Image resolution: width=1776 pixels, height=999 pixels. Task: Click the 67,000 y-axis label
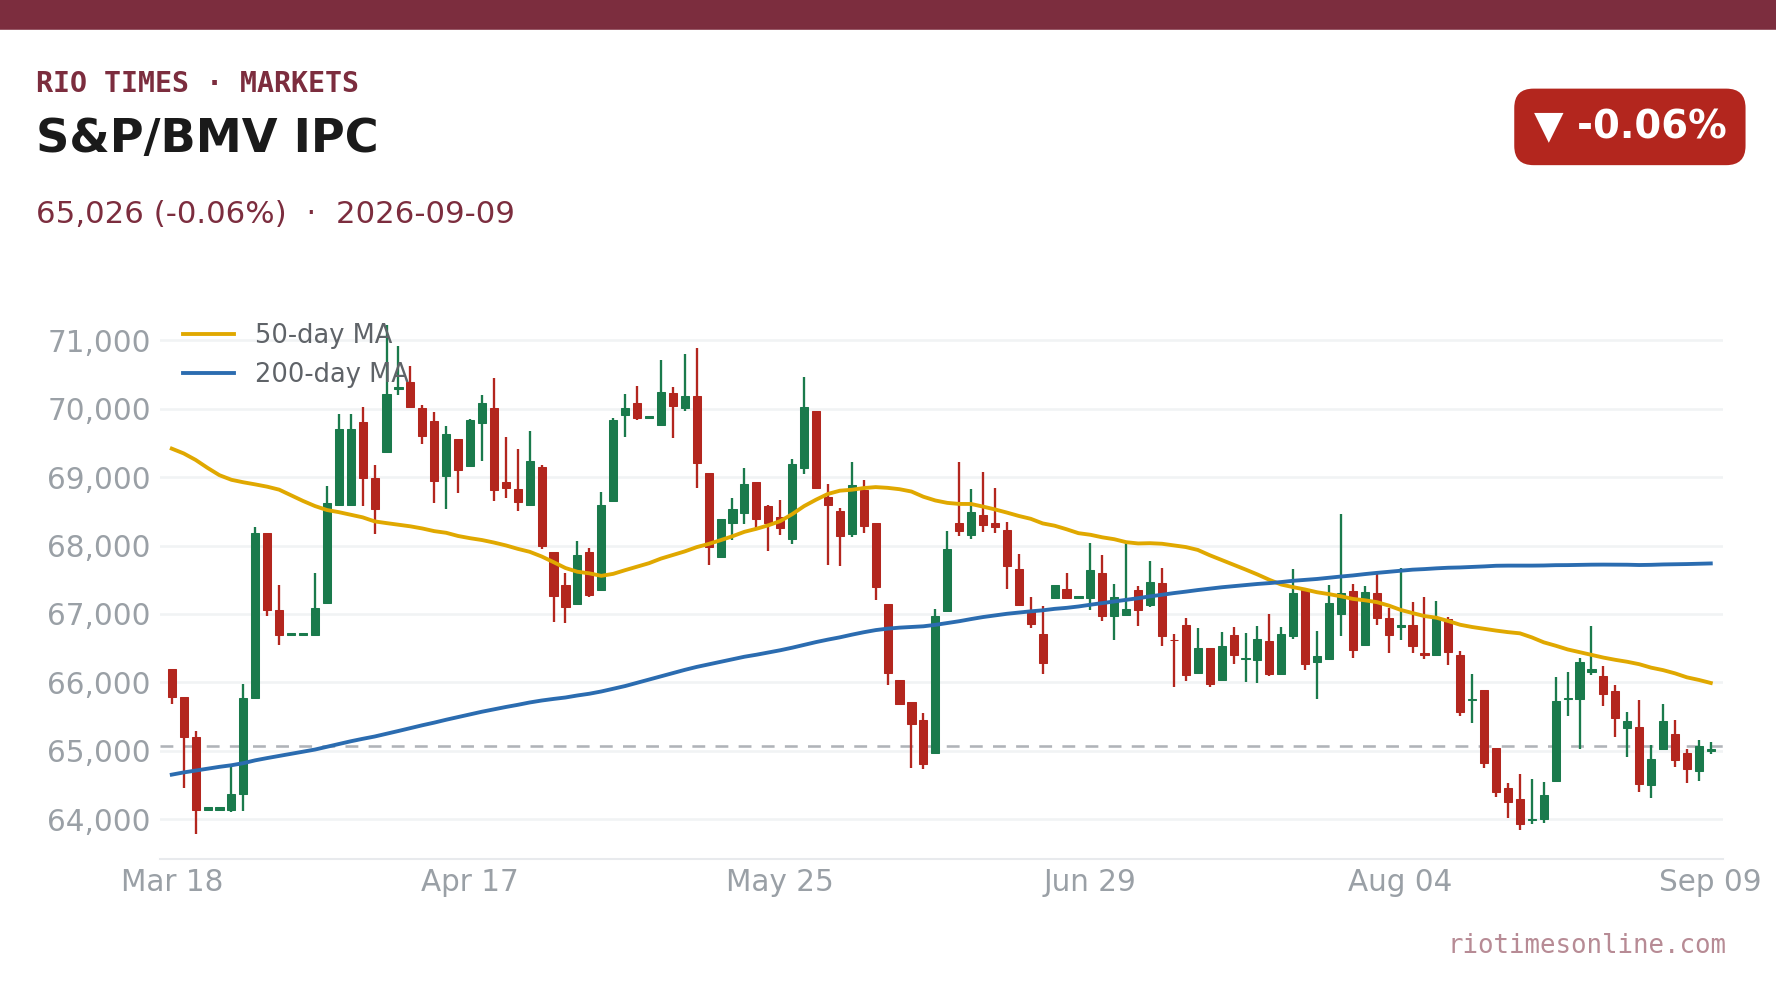point(99,615)
